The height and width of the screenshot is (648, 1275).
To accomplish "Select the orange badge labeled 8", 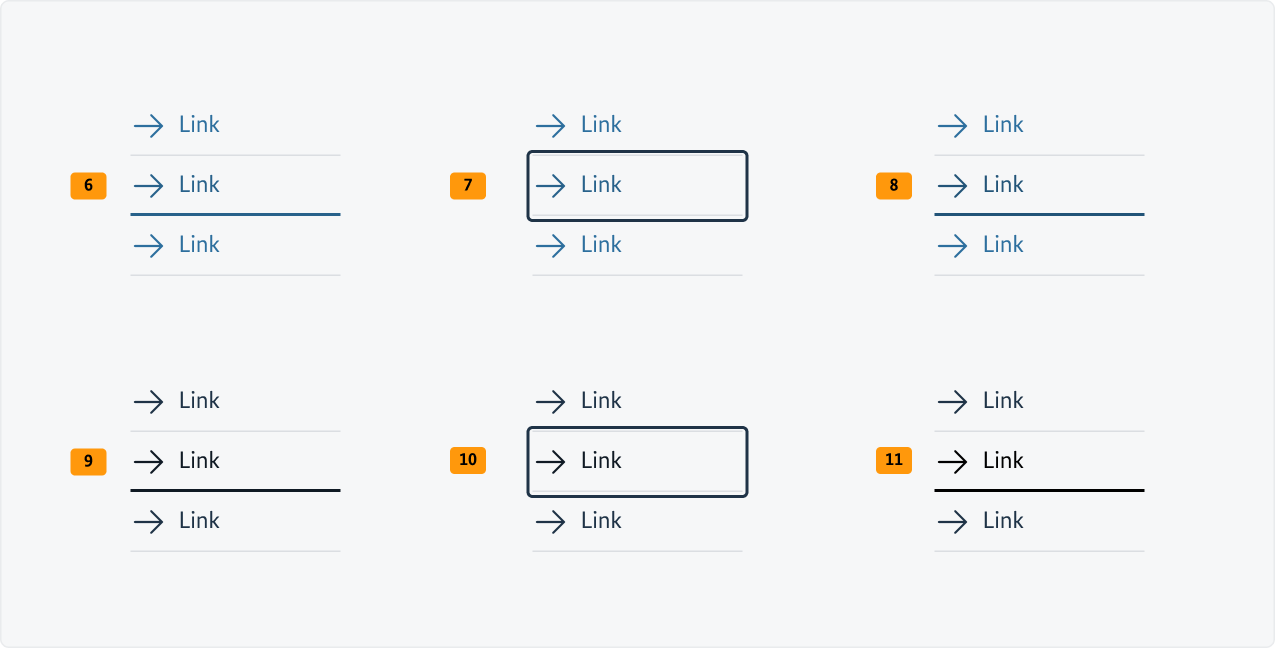I will click(893, 185).
